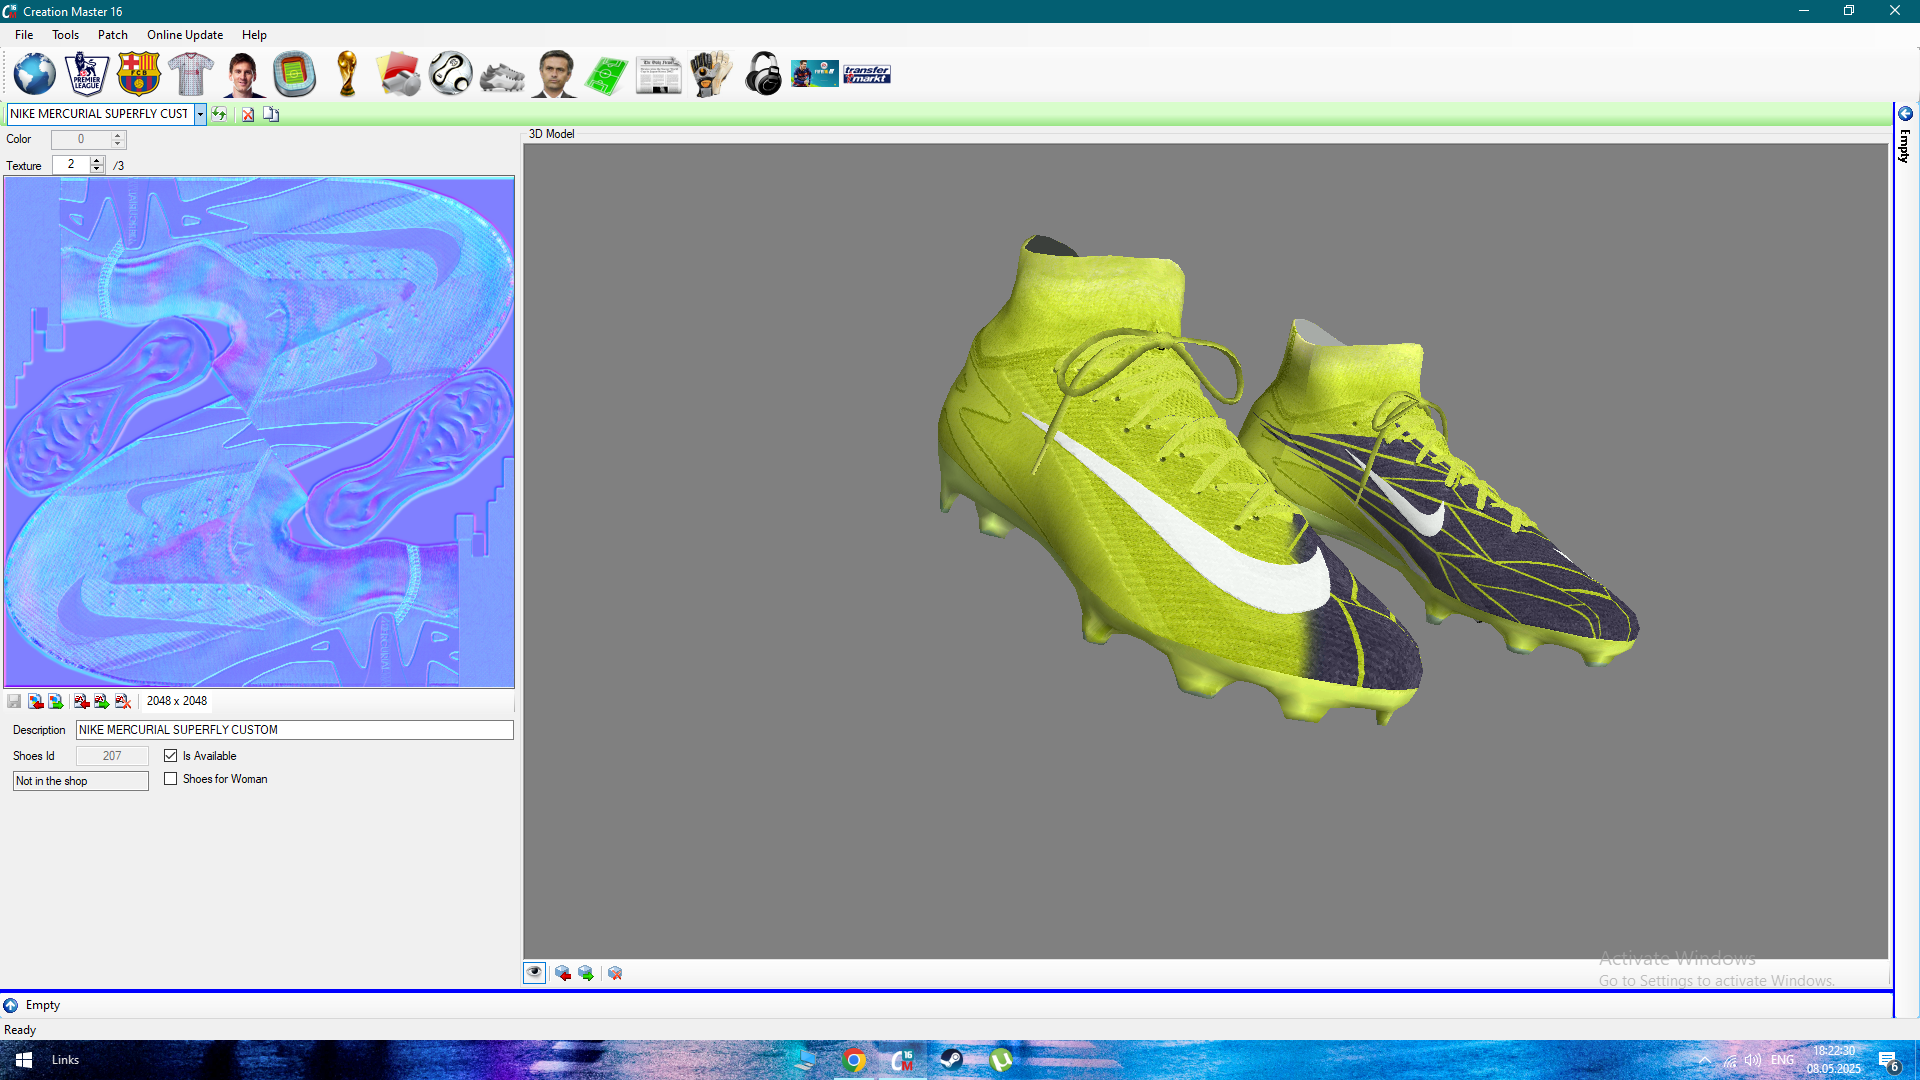The width and height of the screenshot is (1920, 1080).
Task: Expand the NIKE MERCURIAL shoes selector dropdown
Action: point(200,114)
